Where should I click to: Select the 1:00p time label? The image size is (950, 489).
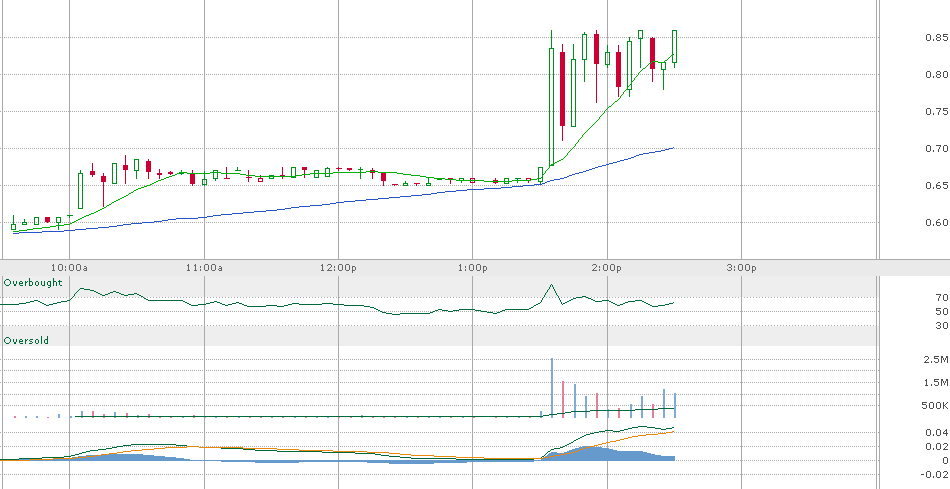point(473,268)
